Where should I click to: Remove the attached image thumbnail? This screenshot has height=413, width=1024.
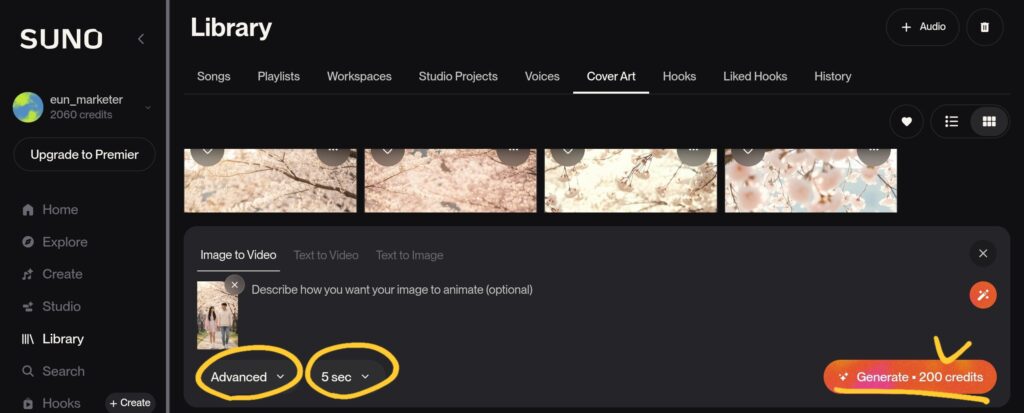(x=235, y=285)
